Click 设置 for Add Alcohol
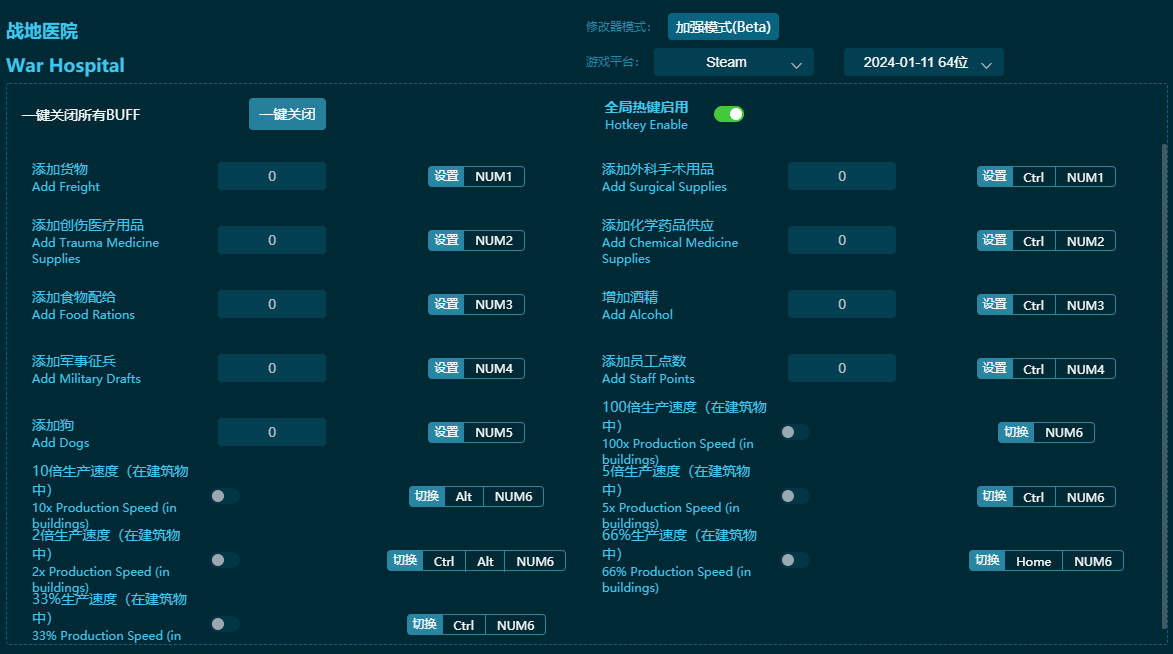1173x654 pixels. pos(994,304)
